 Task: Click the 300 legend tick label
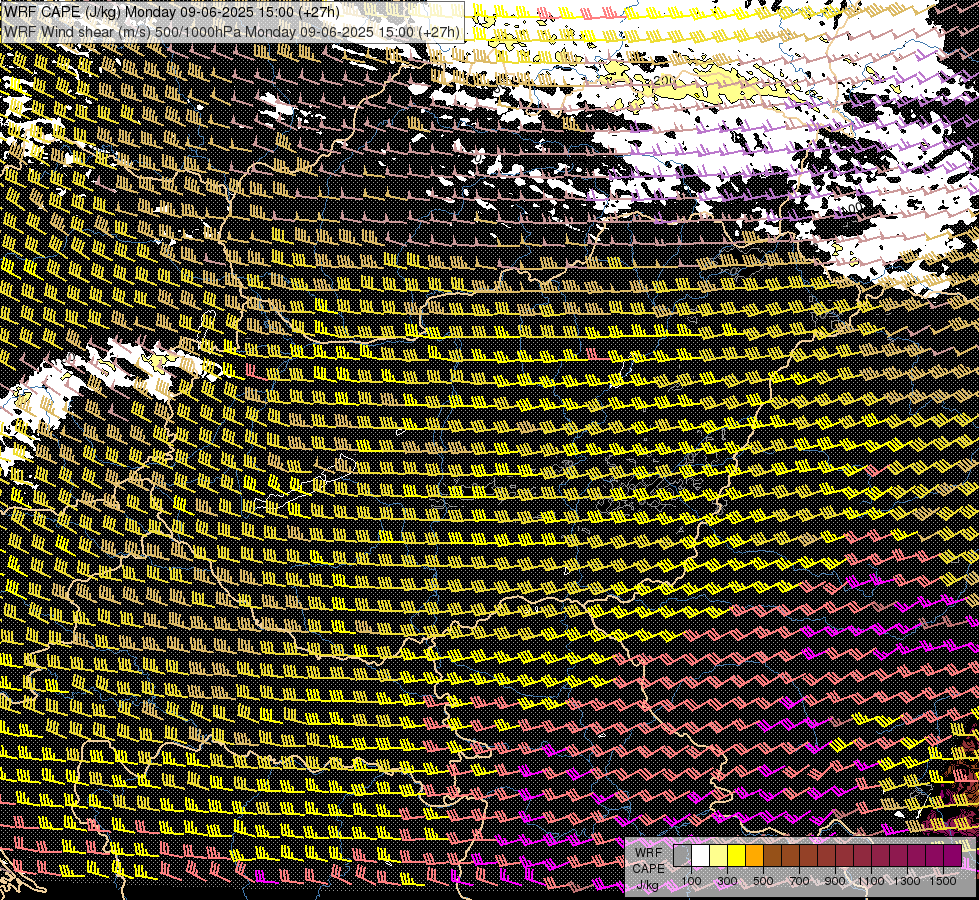[x=727, y=881]
